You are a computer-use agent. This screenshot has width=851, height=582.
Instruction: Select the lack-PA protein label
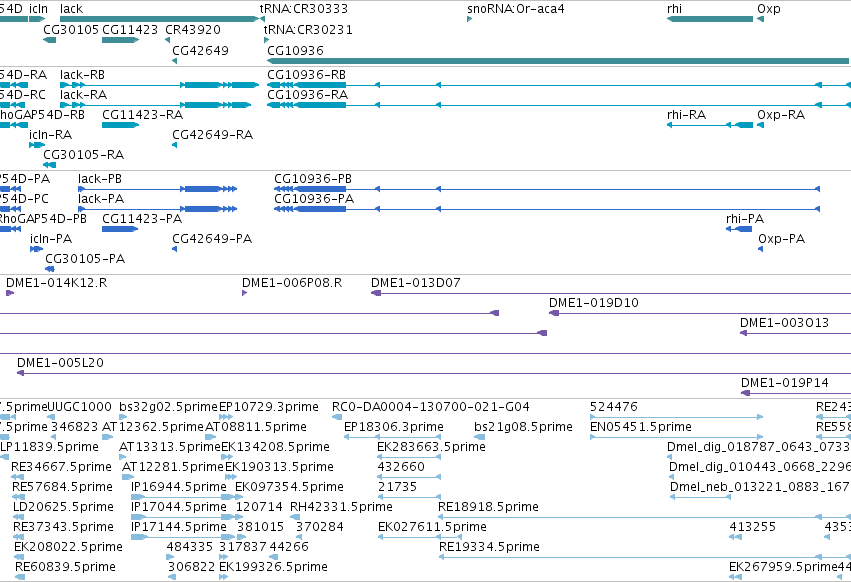click(x=101, y=199)
